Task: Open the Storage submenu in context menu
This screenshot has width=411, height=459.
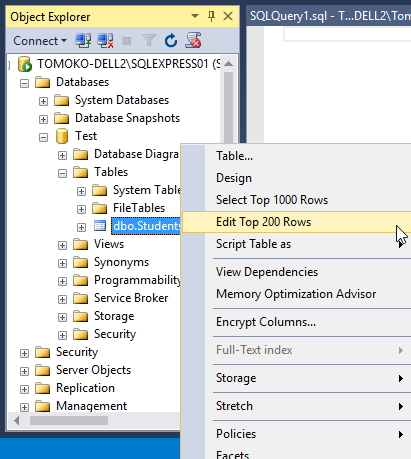Action: point(297,378)
